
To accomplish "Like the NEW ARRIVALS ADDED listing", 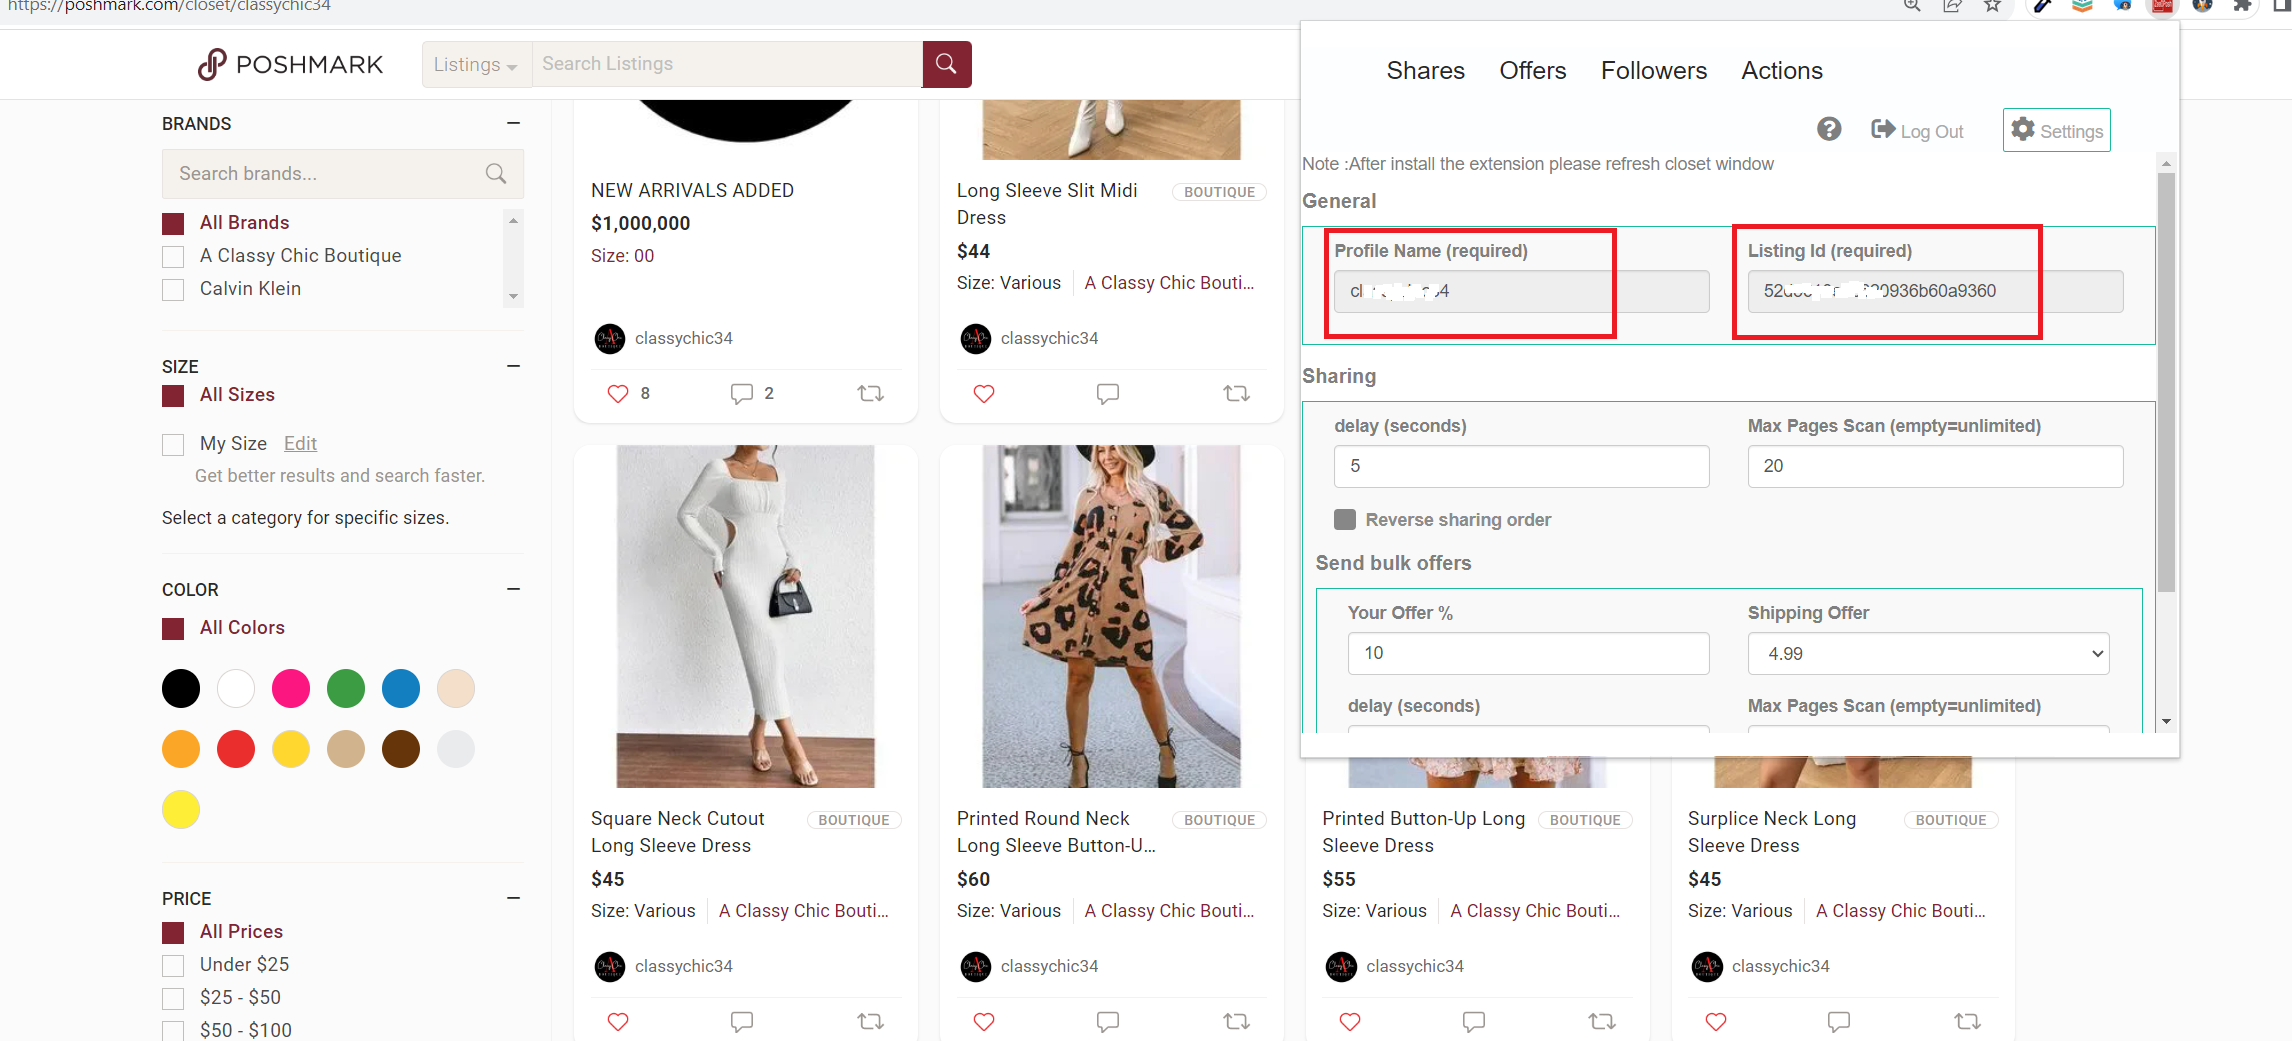I will point(618,394).
